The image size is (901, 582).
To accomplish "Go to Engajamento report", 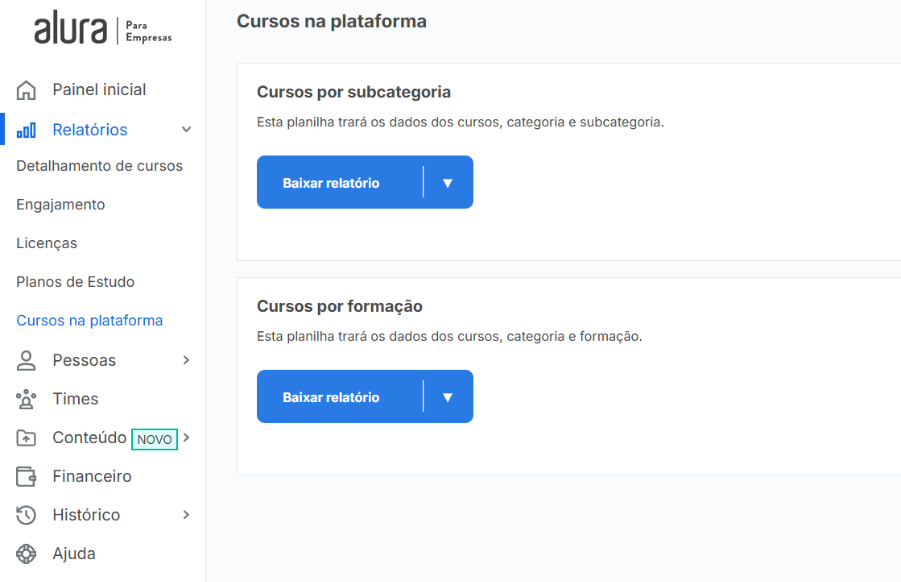I will tap(60, 205).
